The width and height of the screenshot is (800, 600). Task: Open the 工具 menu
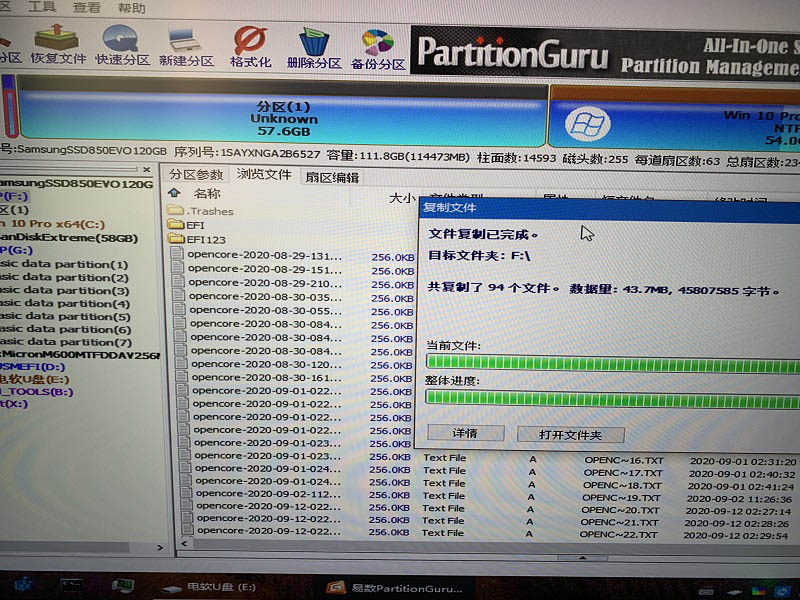point(41,7)
